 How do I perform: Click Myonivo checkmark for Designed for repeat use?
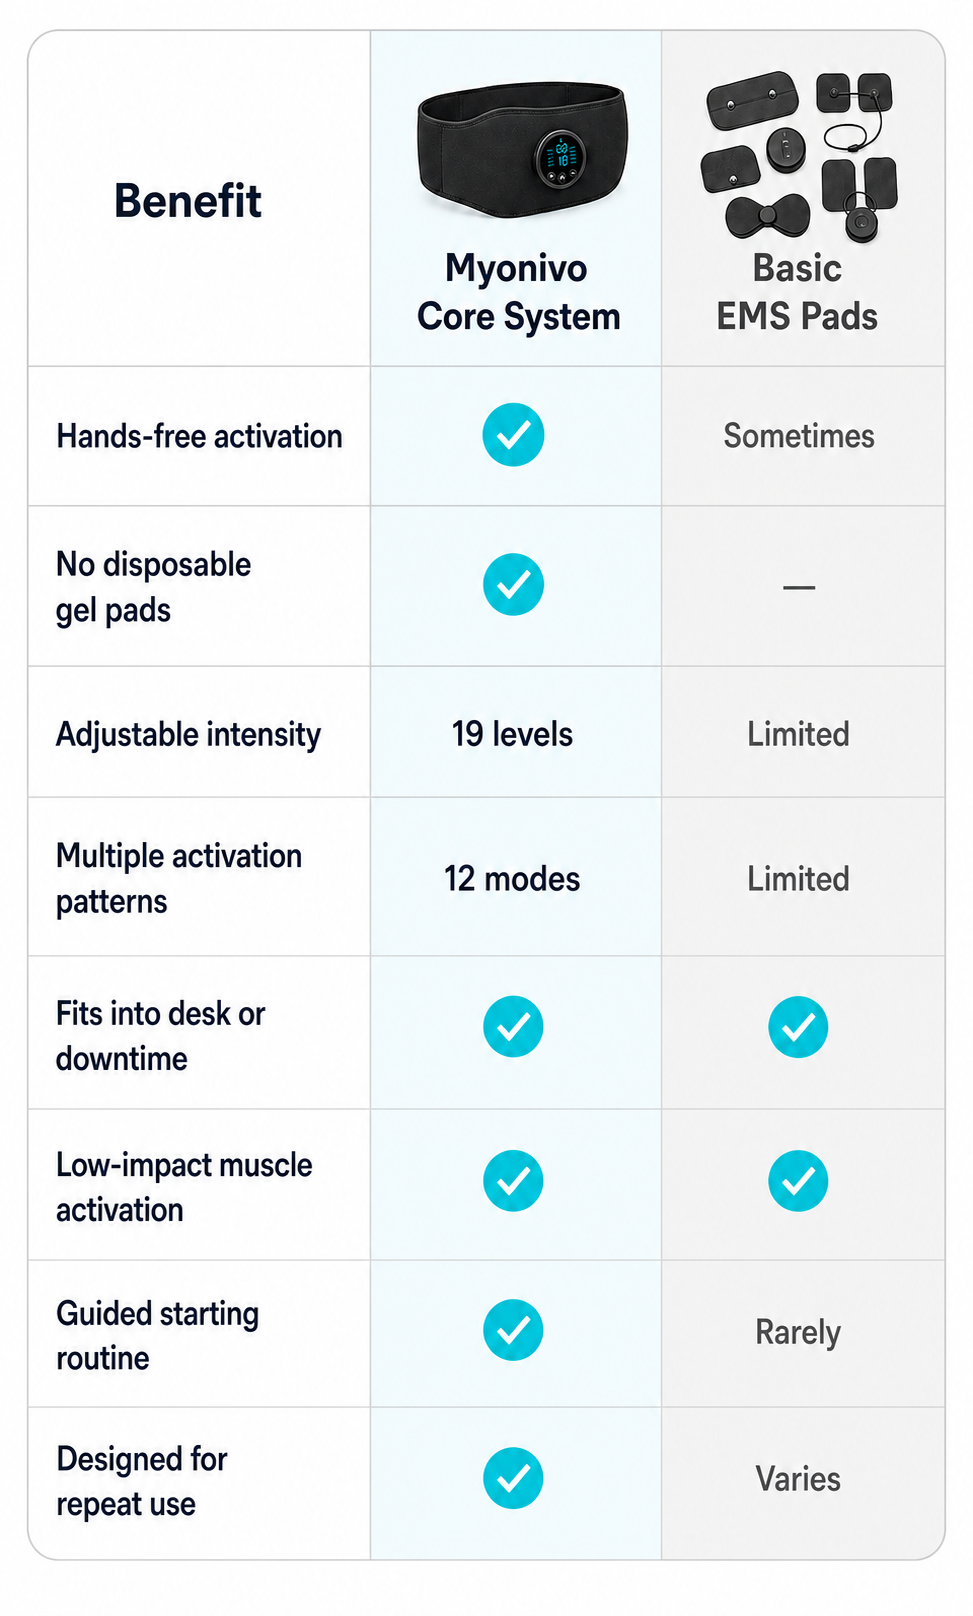[513, 1478]
